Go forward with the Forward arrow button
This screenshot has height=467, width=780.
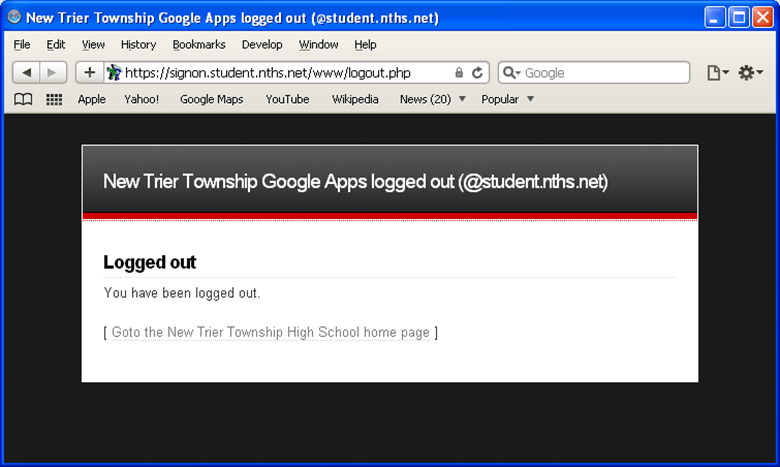(53, 73)
